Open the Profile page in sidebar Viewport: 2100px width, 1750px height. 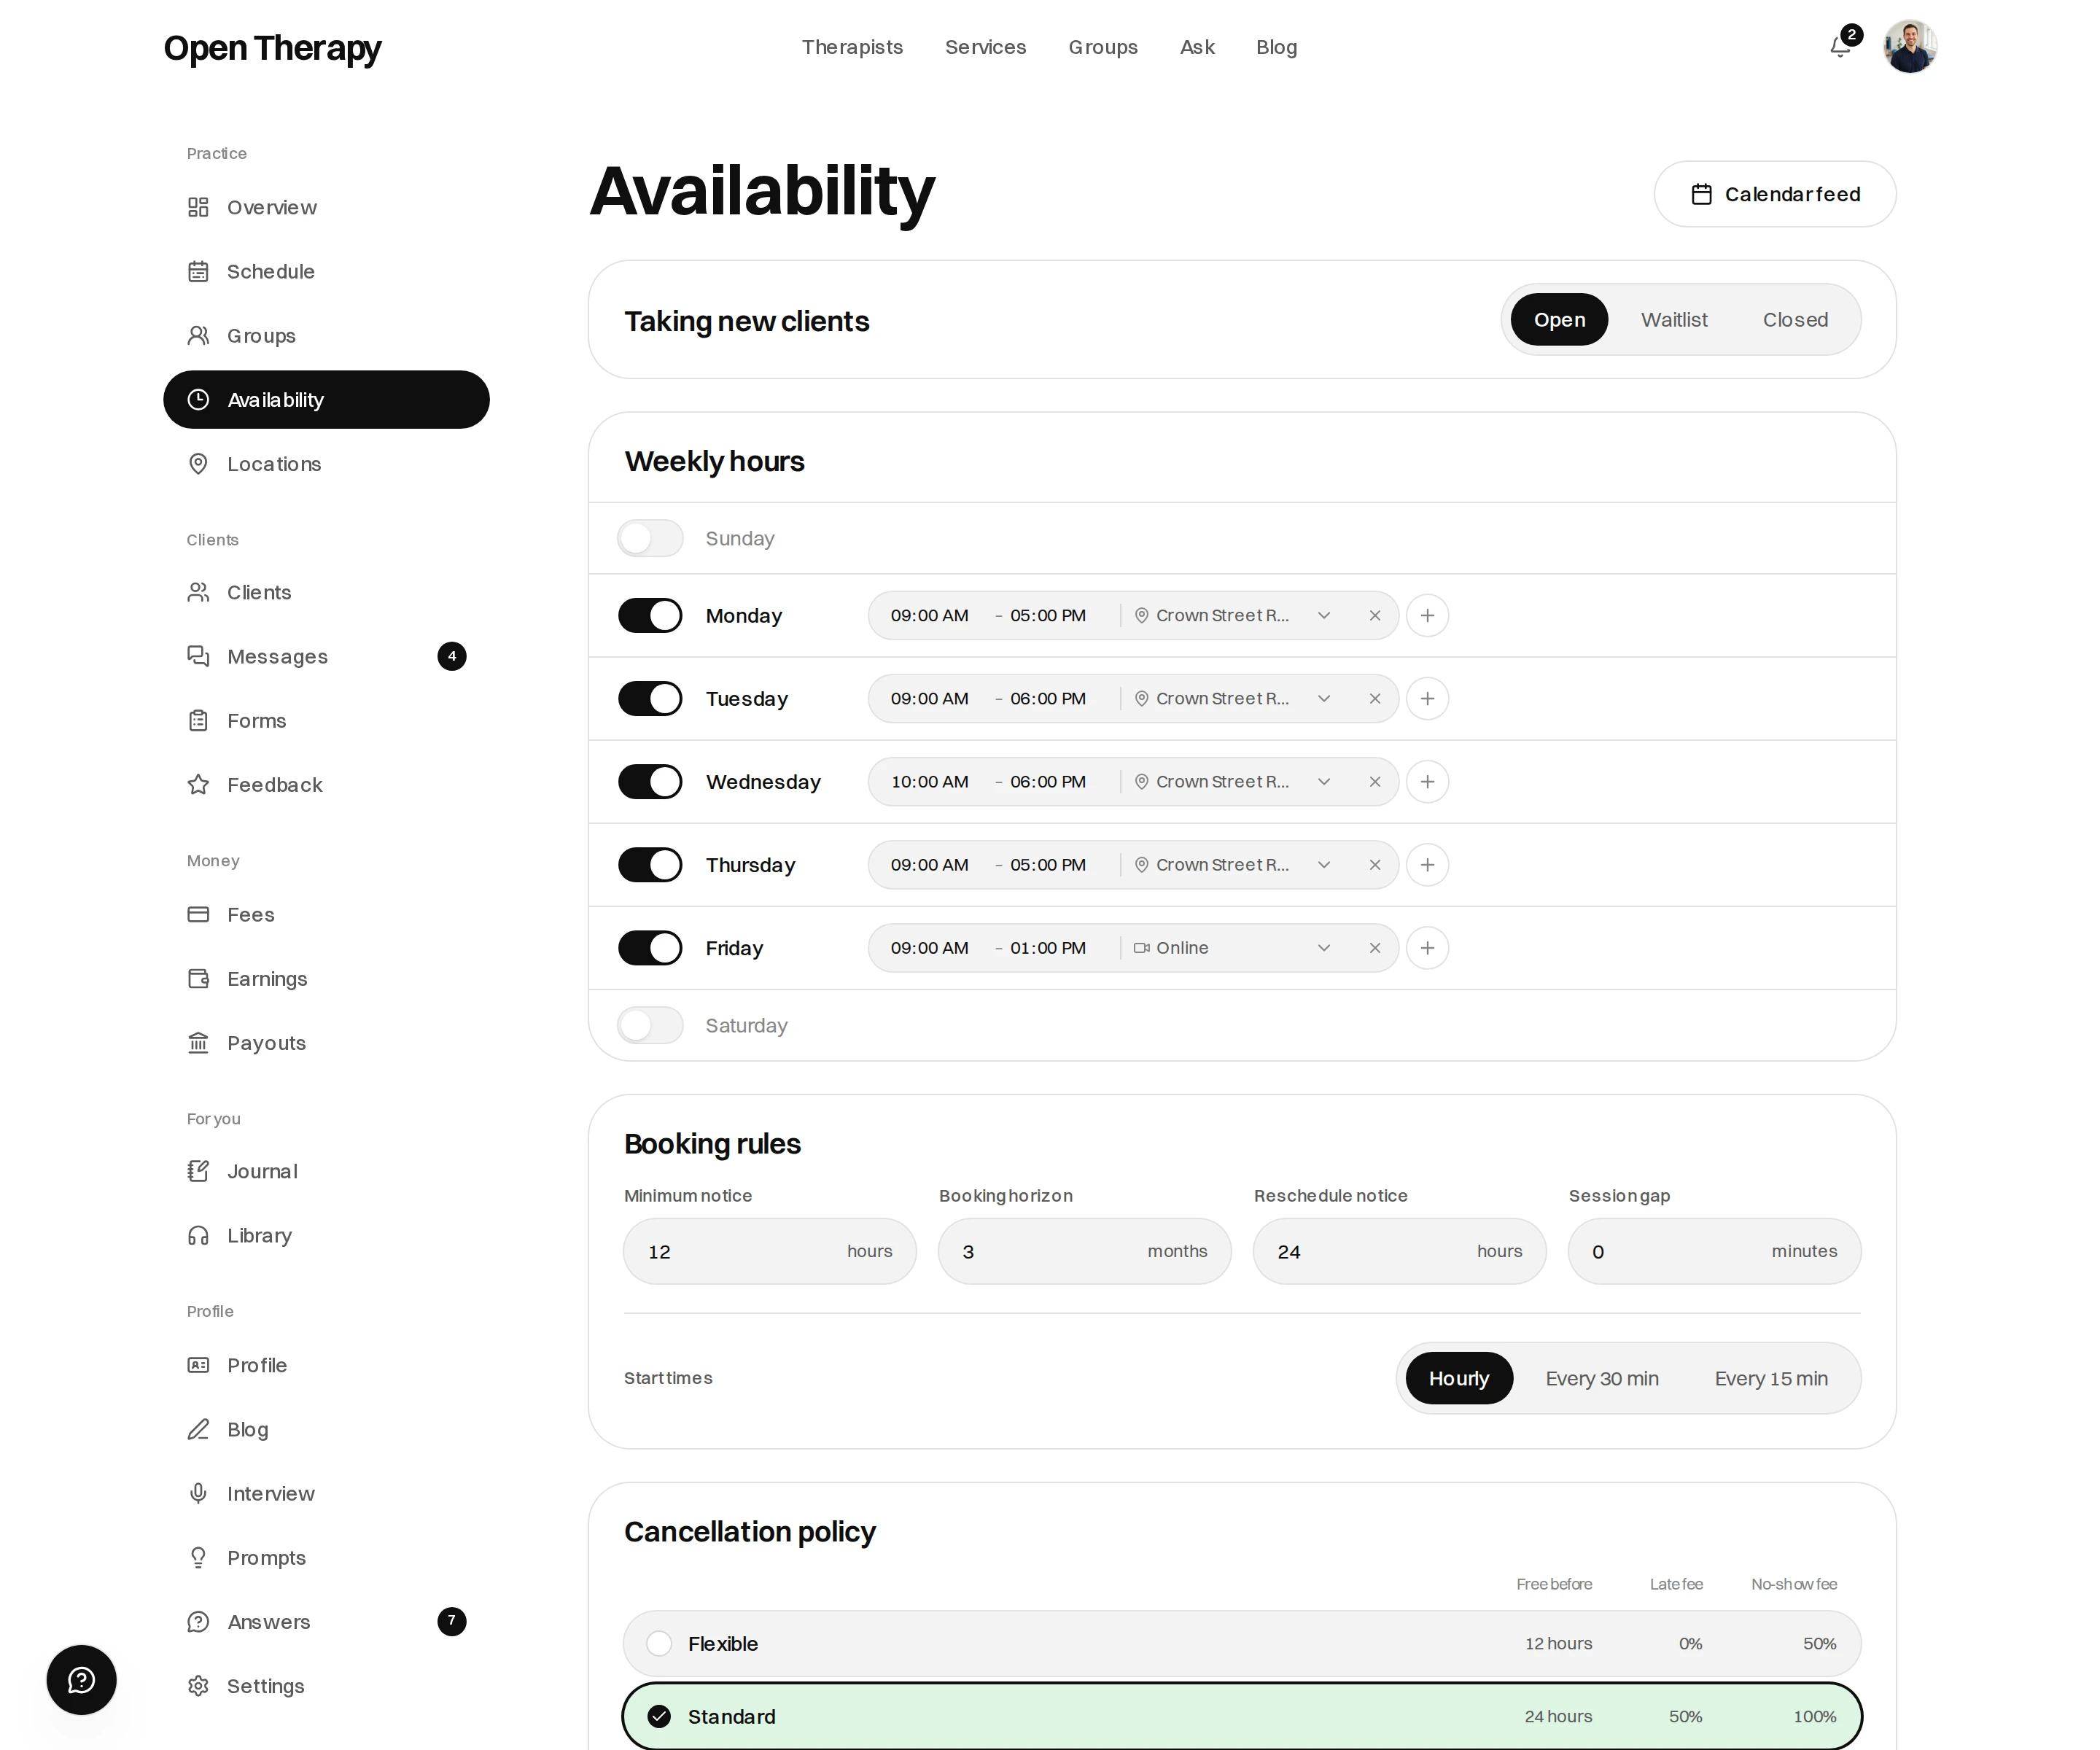coord(326,1365)
